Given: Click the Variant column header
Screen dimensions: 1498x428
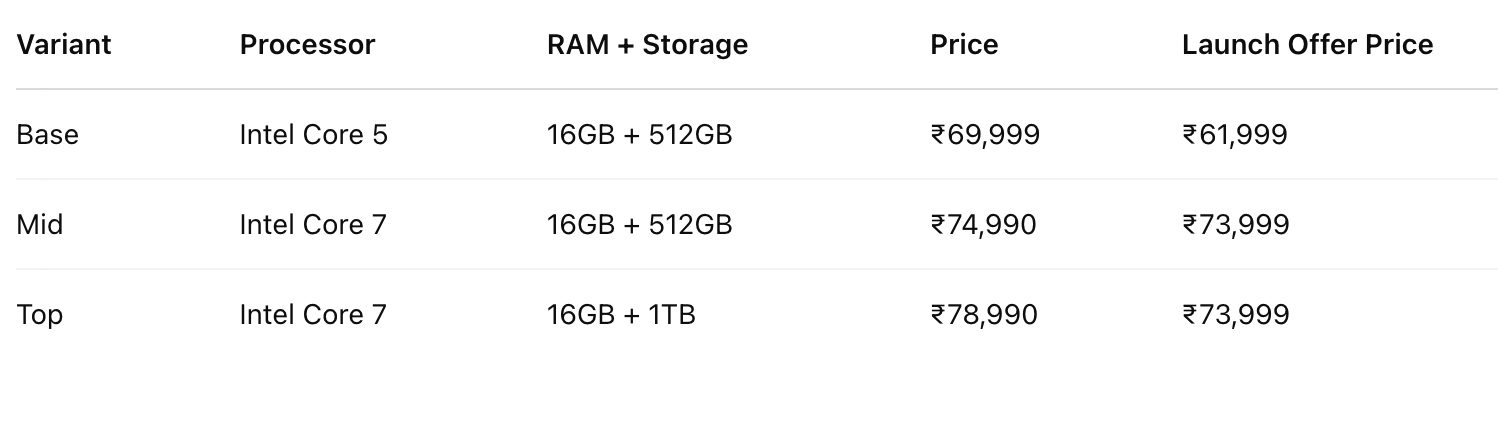Looking at the screenshot, I should point(64,45).
